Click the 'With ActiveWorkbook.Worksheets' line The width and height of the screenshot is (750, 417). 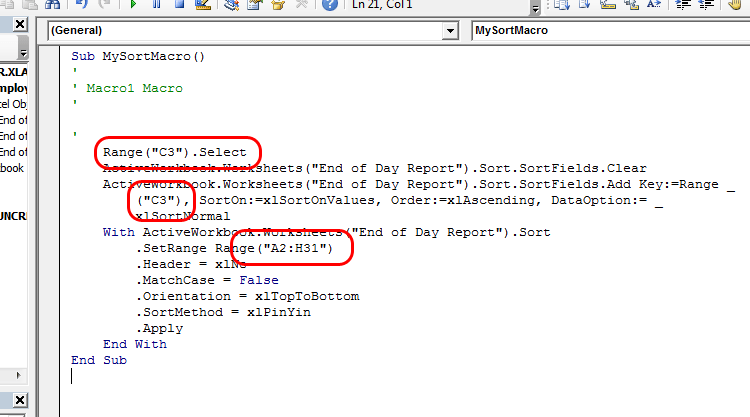point(327,232)
